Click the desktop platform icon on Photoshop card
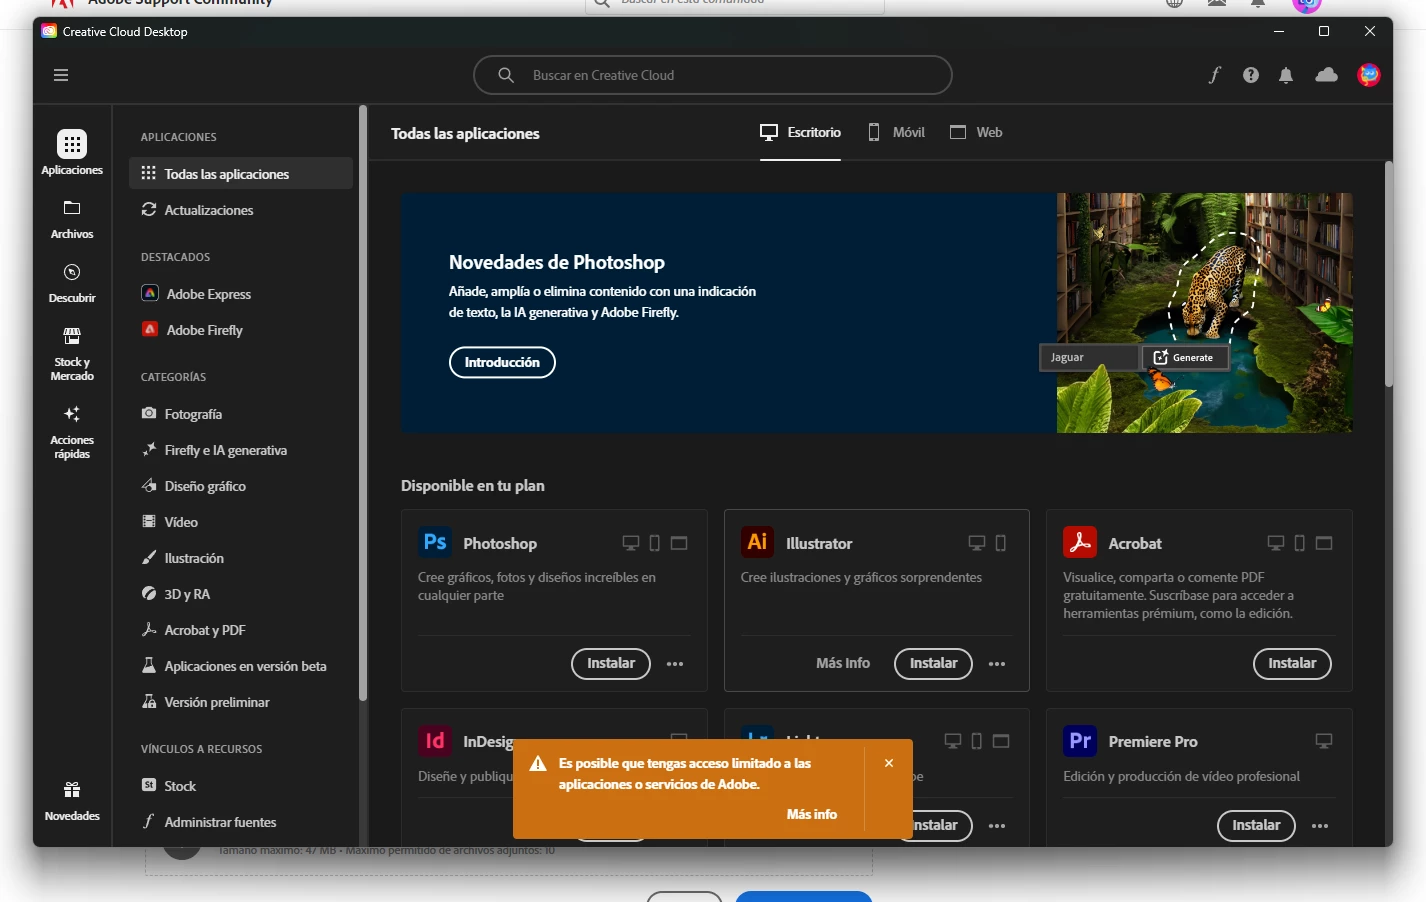This screenshot has width=1426, height=902. 631,543
